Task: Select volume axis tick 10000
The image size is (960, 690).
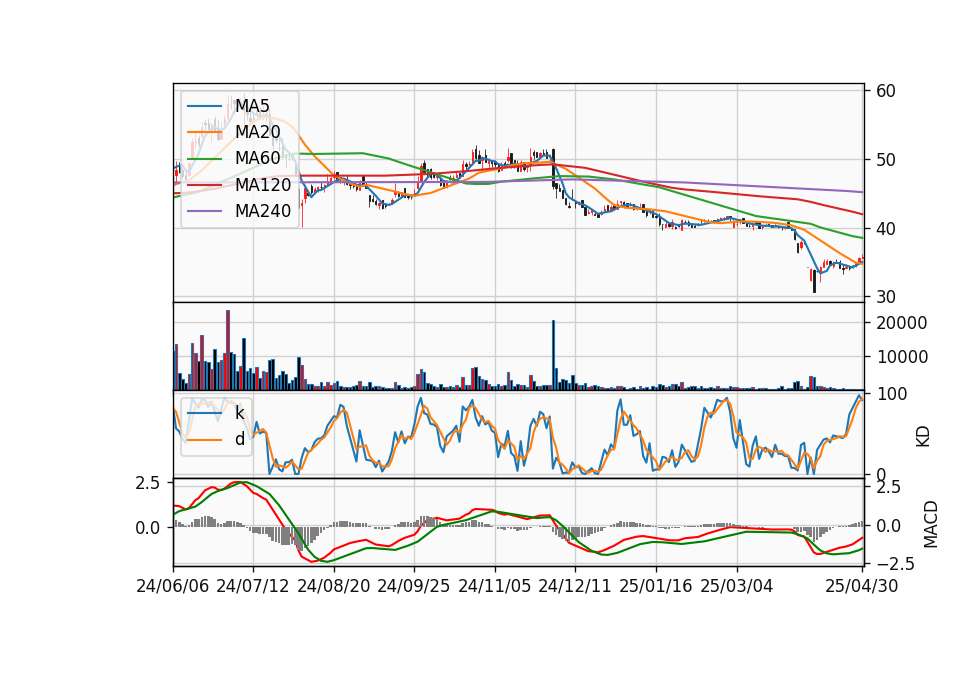Action: tap(902, 357)
